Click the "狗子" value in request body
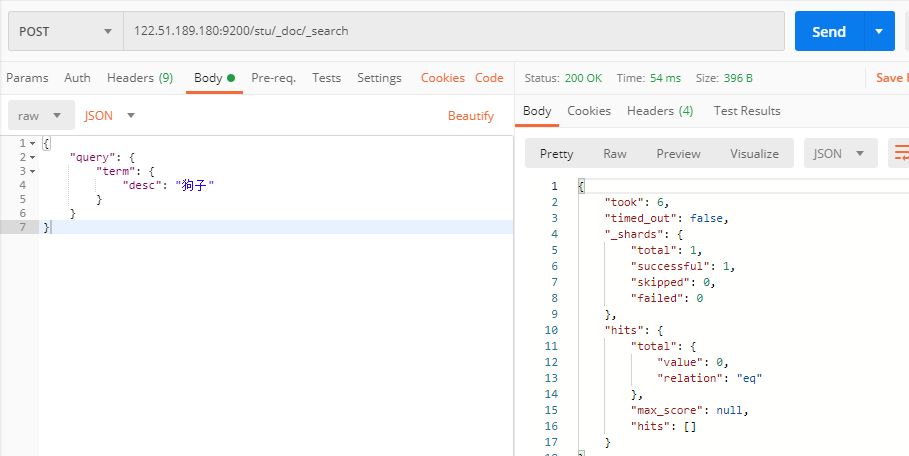The width and height of the screenshot is (909, 456). coord(195,185)
